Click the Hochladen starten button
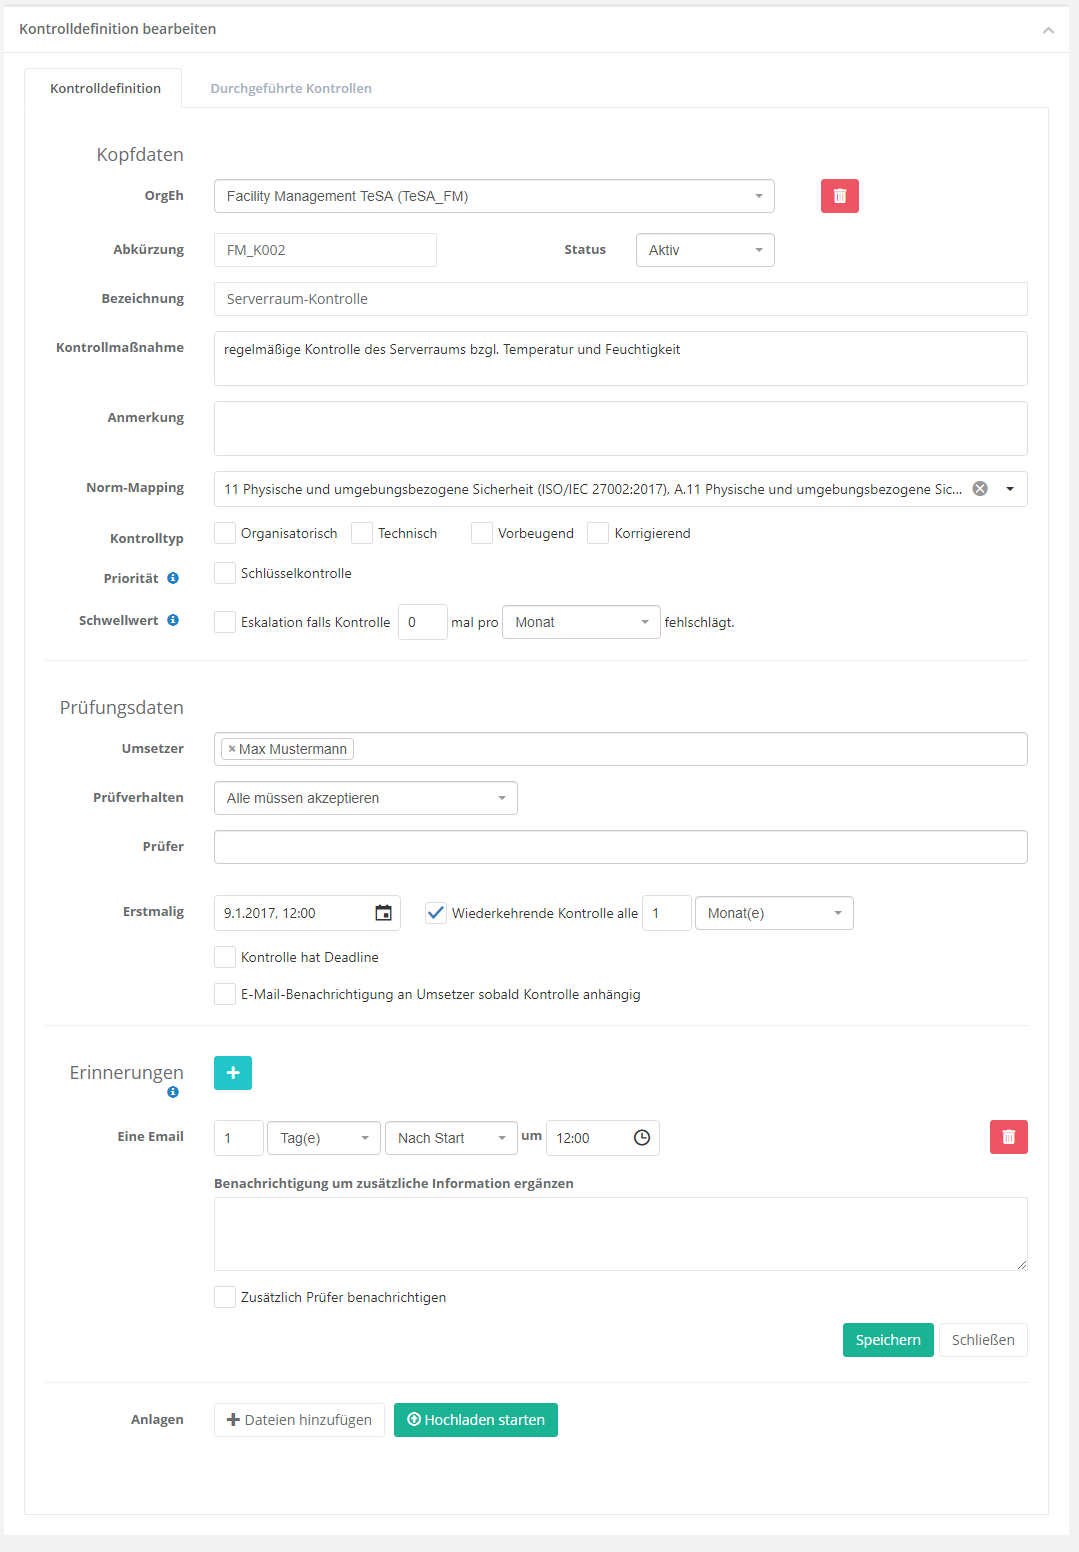Viewport: 1079px width, 1552px height. point(476,1420)
